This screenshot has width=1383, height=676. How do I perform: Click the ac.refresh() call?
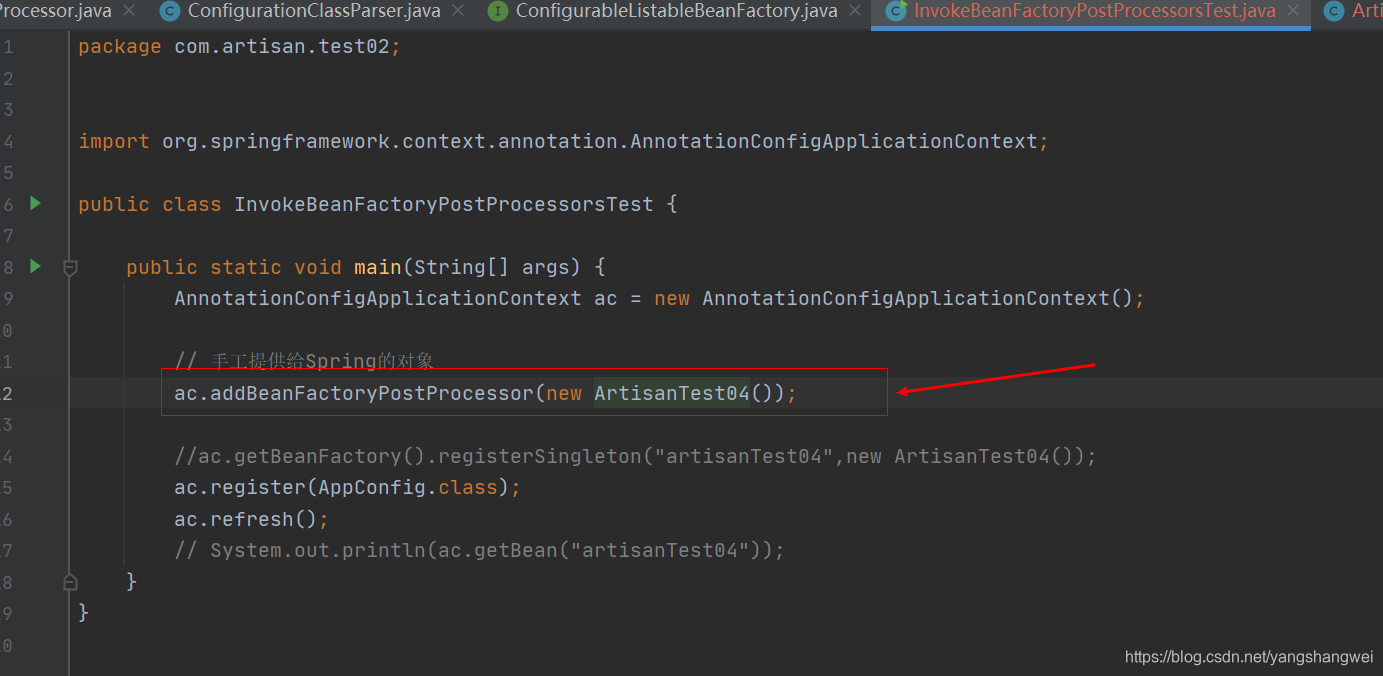click(251, 519)
